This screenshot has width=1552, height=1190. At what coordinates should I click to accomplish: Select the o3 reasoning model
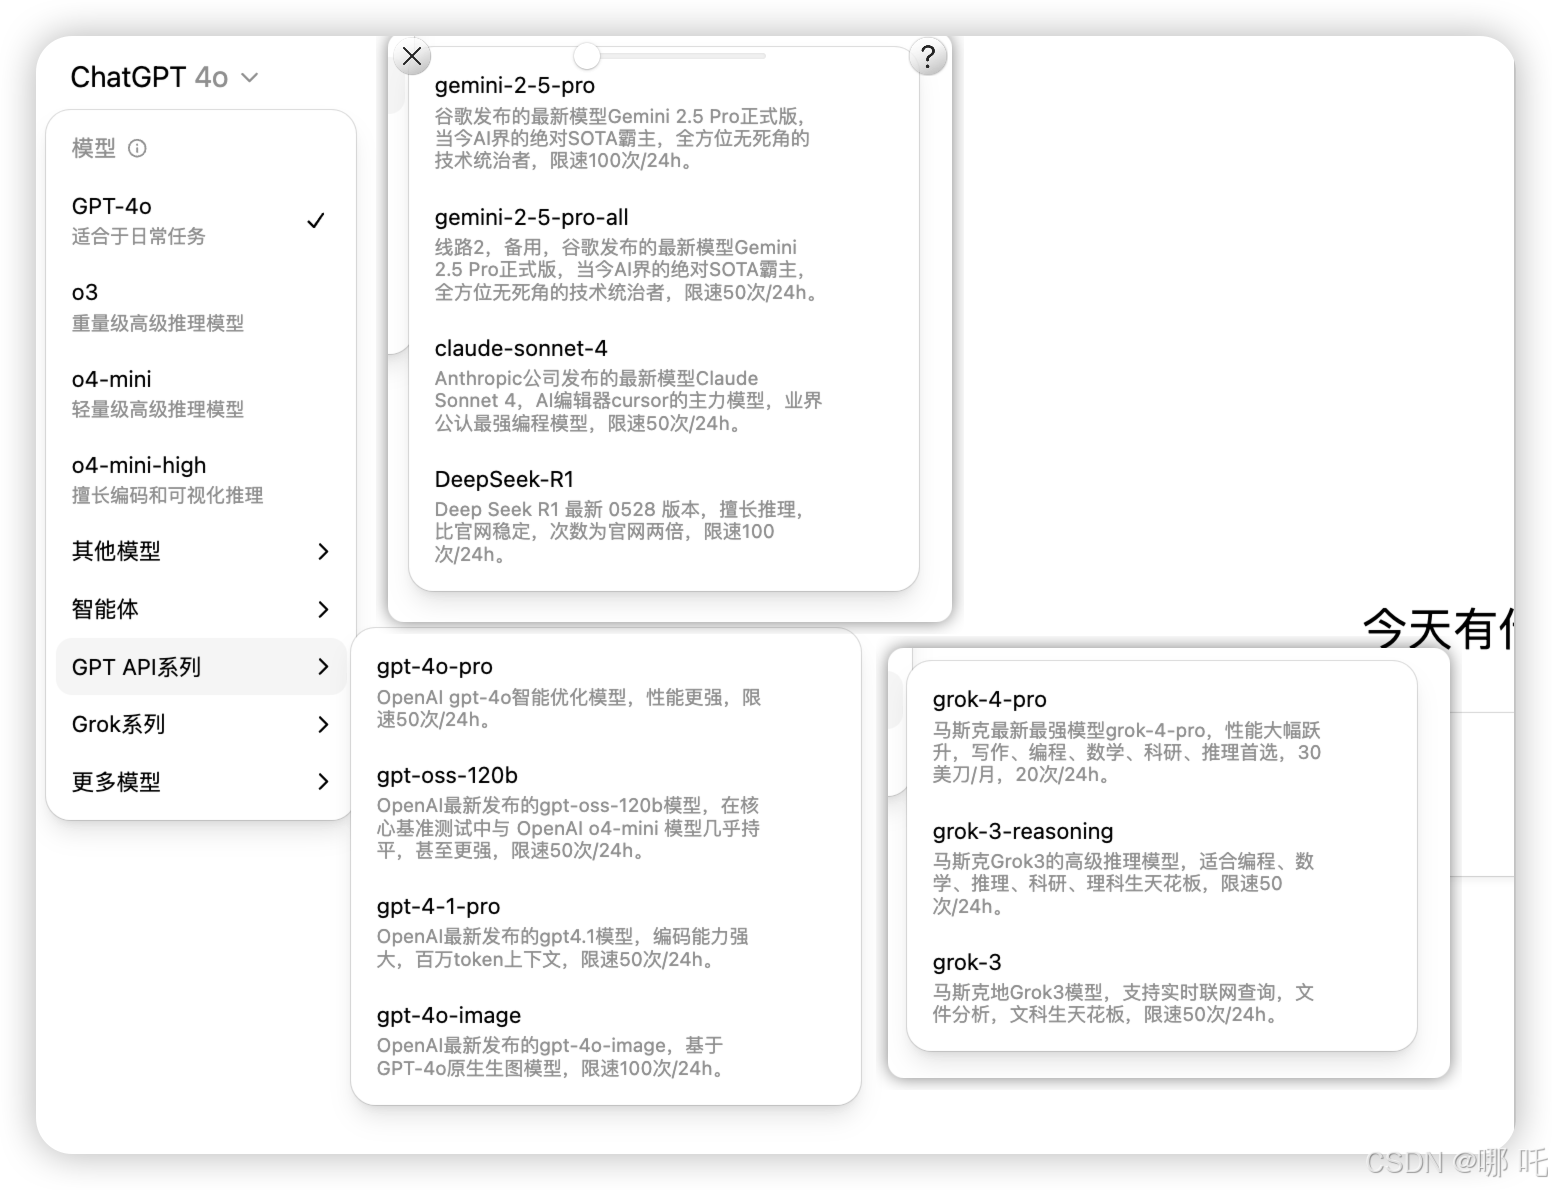tap(84, 292)
